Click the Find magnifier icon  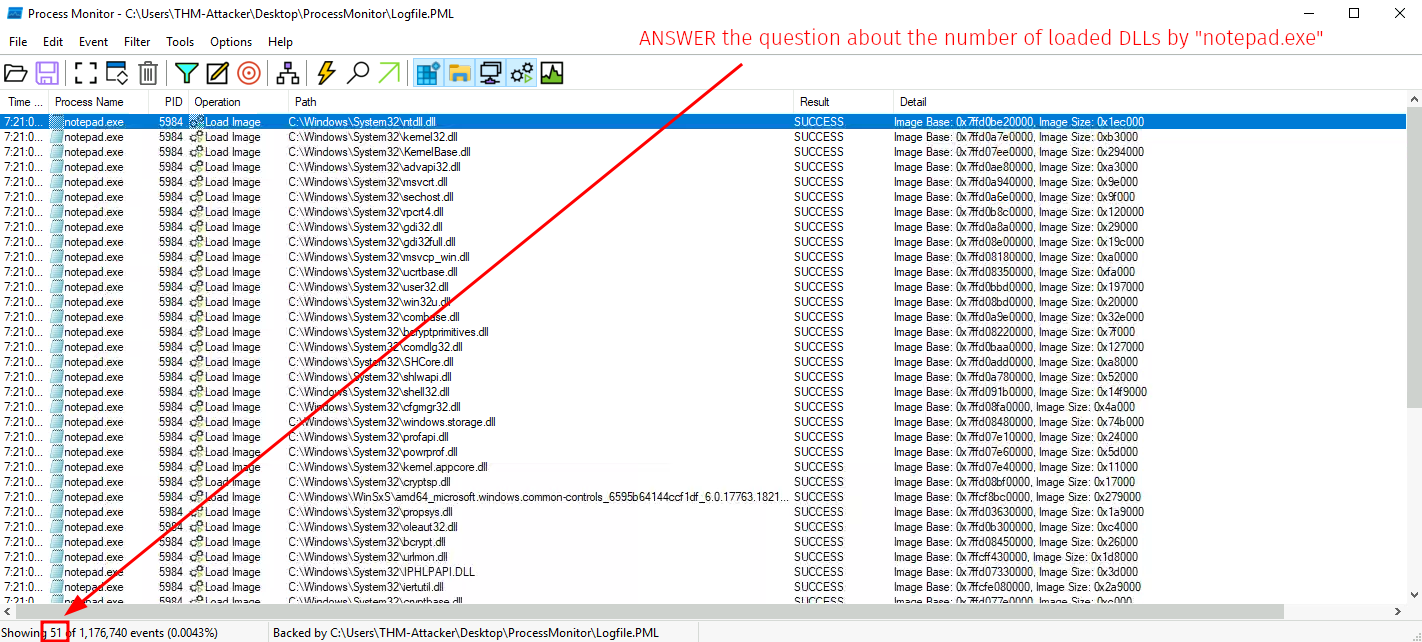(x=357, y=73)
